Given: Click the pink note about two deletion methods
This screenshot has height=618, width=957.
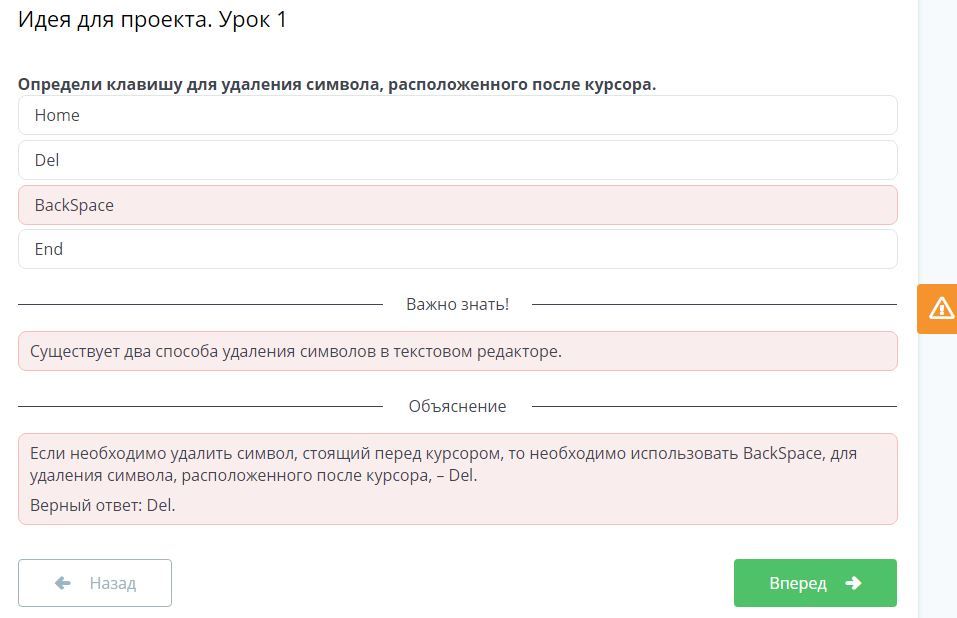Looking at the screenshot, I should point(457,351).
